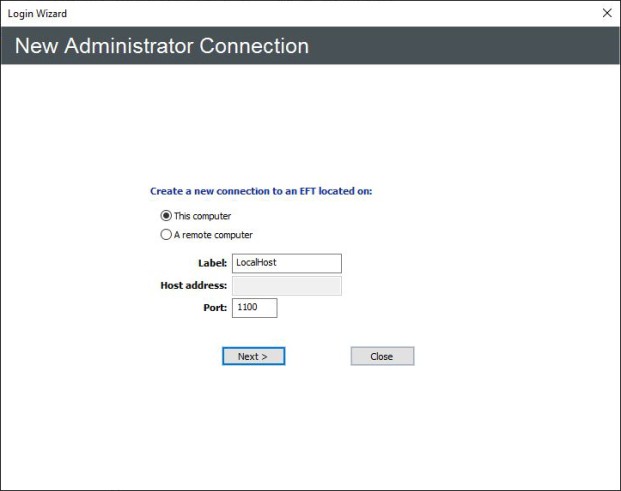Click the number 1100 in the Port box

click(247, 308)
